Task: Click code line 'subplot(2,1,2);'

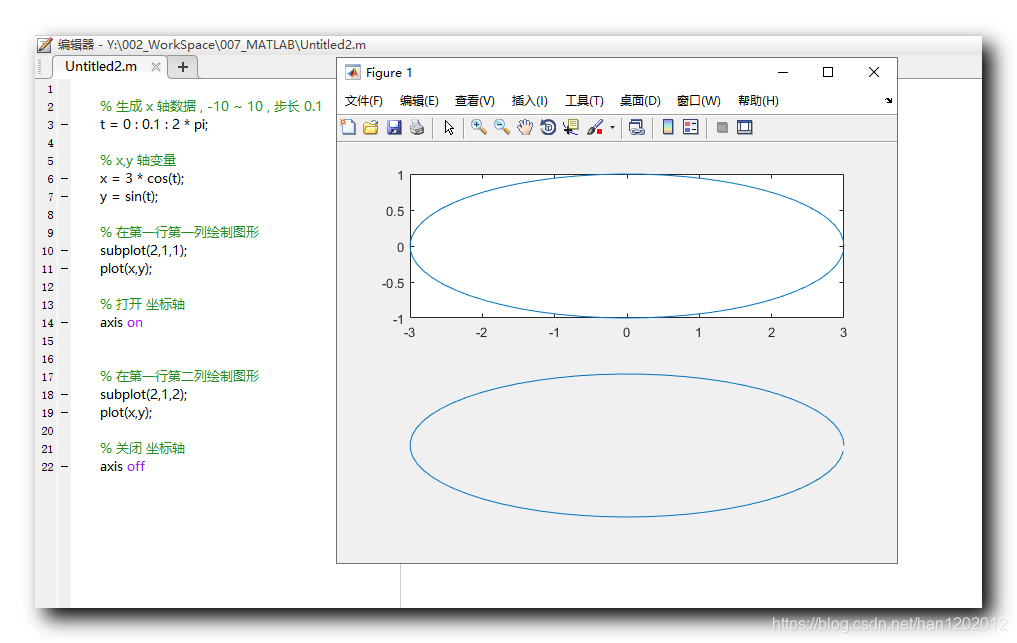Action: tap(143, 394)
